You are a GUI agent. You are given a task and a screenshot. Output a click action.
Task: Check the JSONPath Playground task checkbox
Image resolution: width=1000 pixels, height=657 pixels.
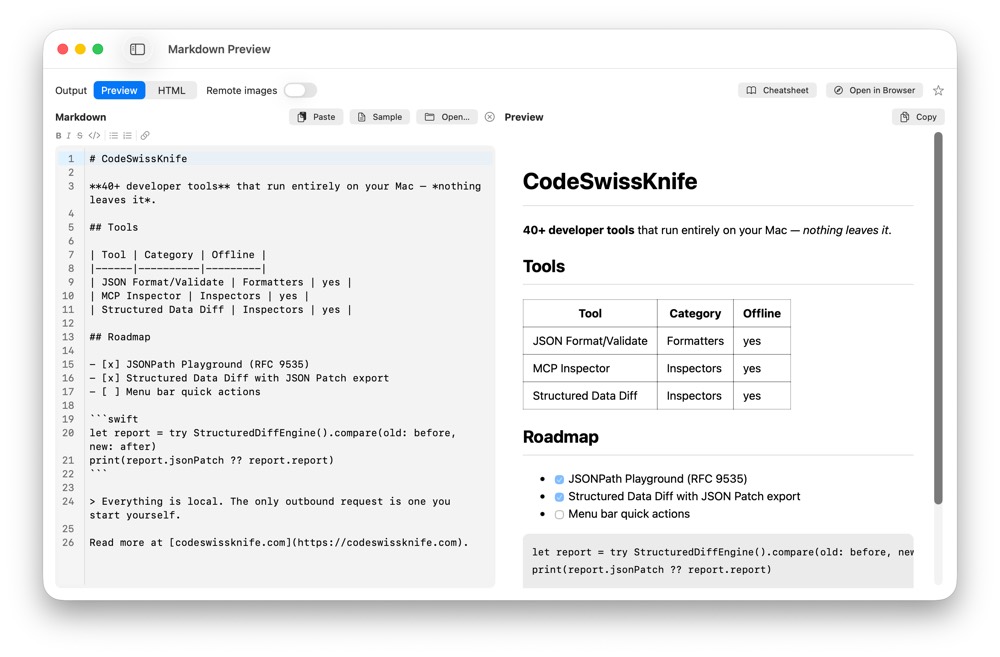pyautogui.click(x=559, y=479)
